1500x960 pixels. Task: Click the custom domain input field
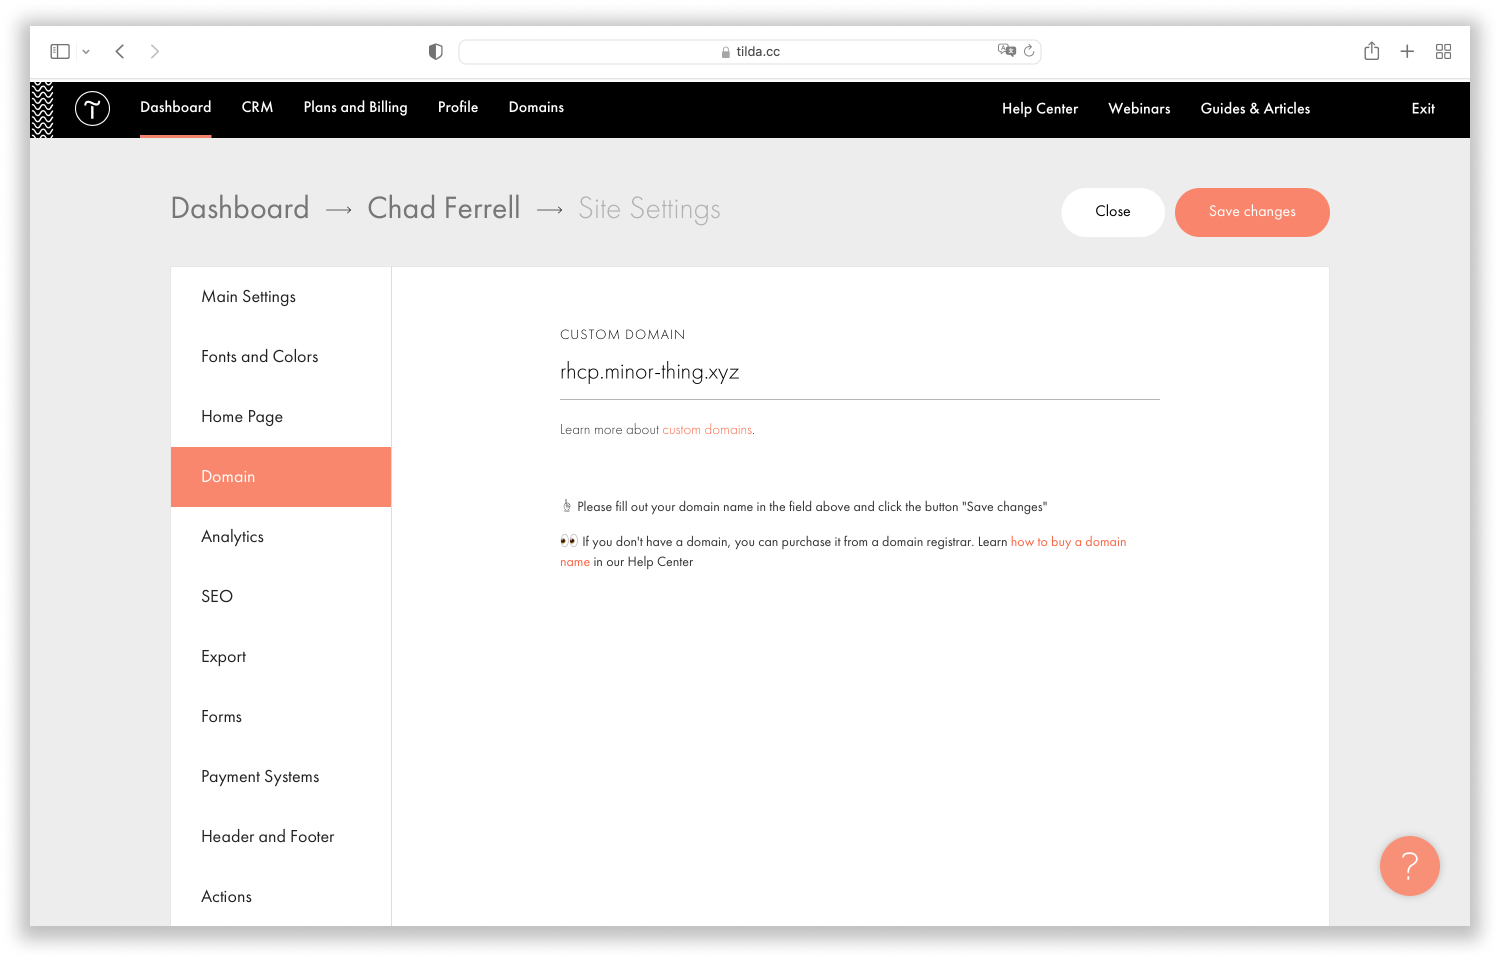pos(860,372)
